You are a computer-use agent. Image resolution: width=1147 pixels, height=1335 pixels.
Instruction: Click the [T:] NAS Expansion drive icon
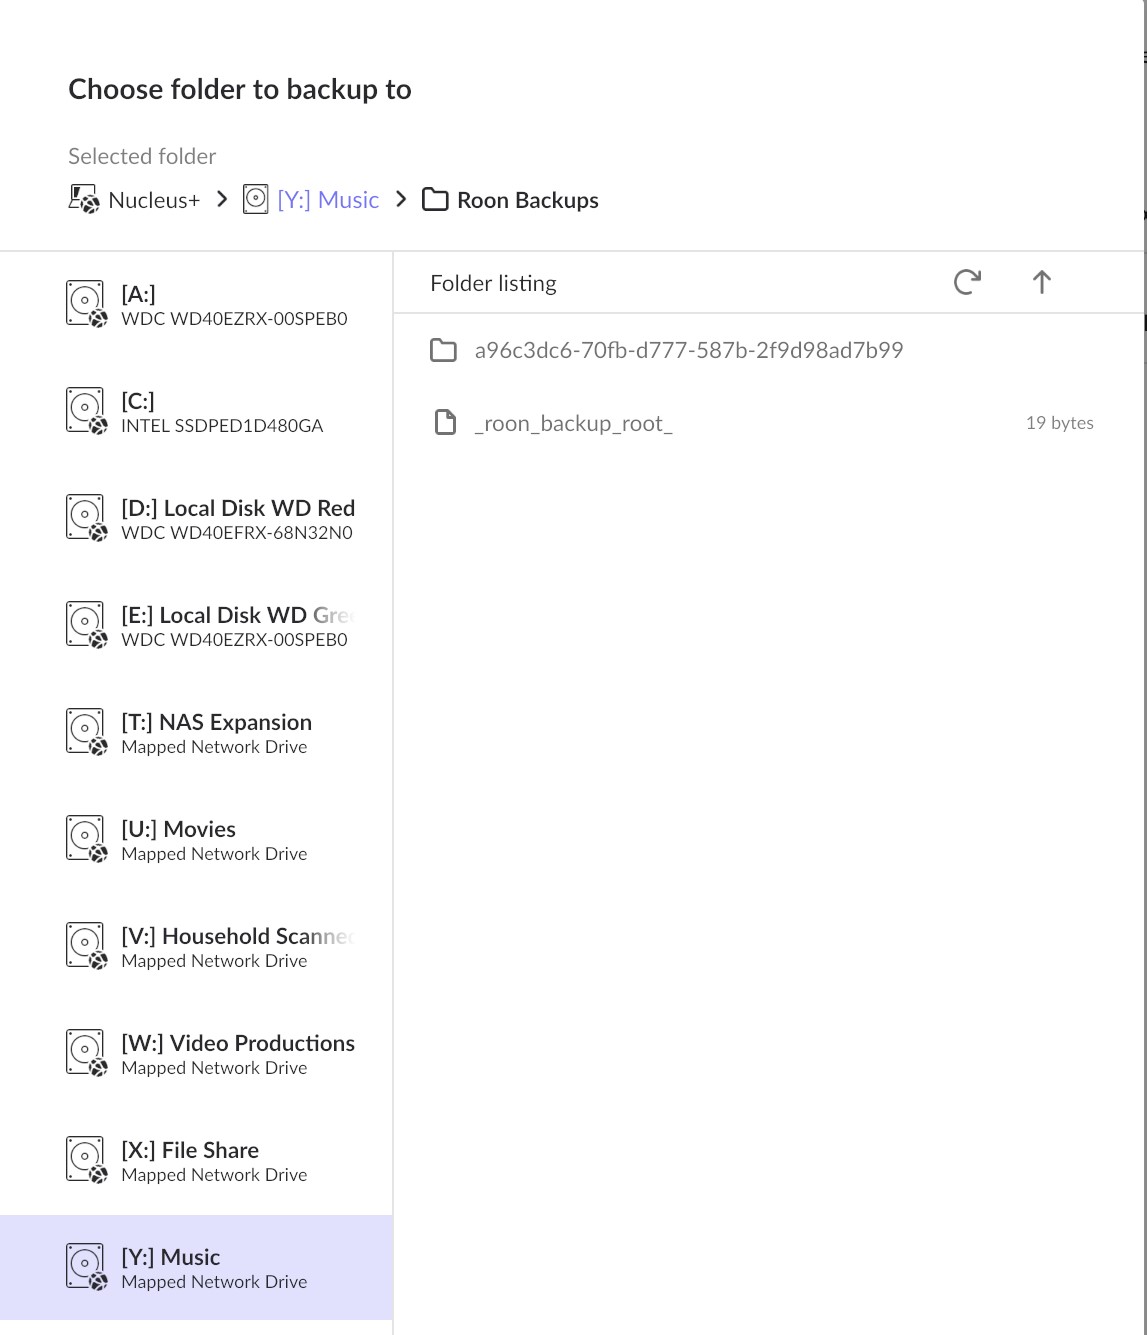86,732
